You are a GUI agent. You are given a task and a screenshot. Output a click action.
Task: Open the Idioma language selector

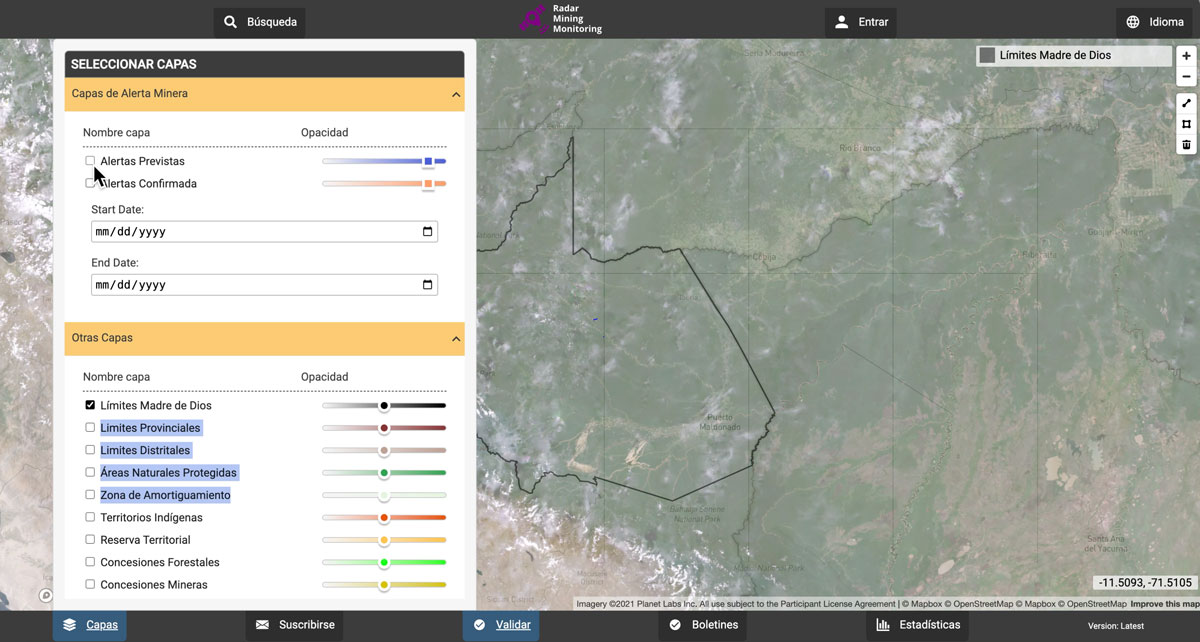click(1155, 21)
